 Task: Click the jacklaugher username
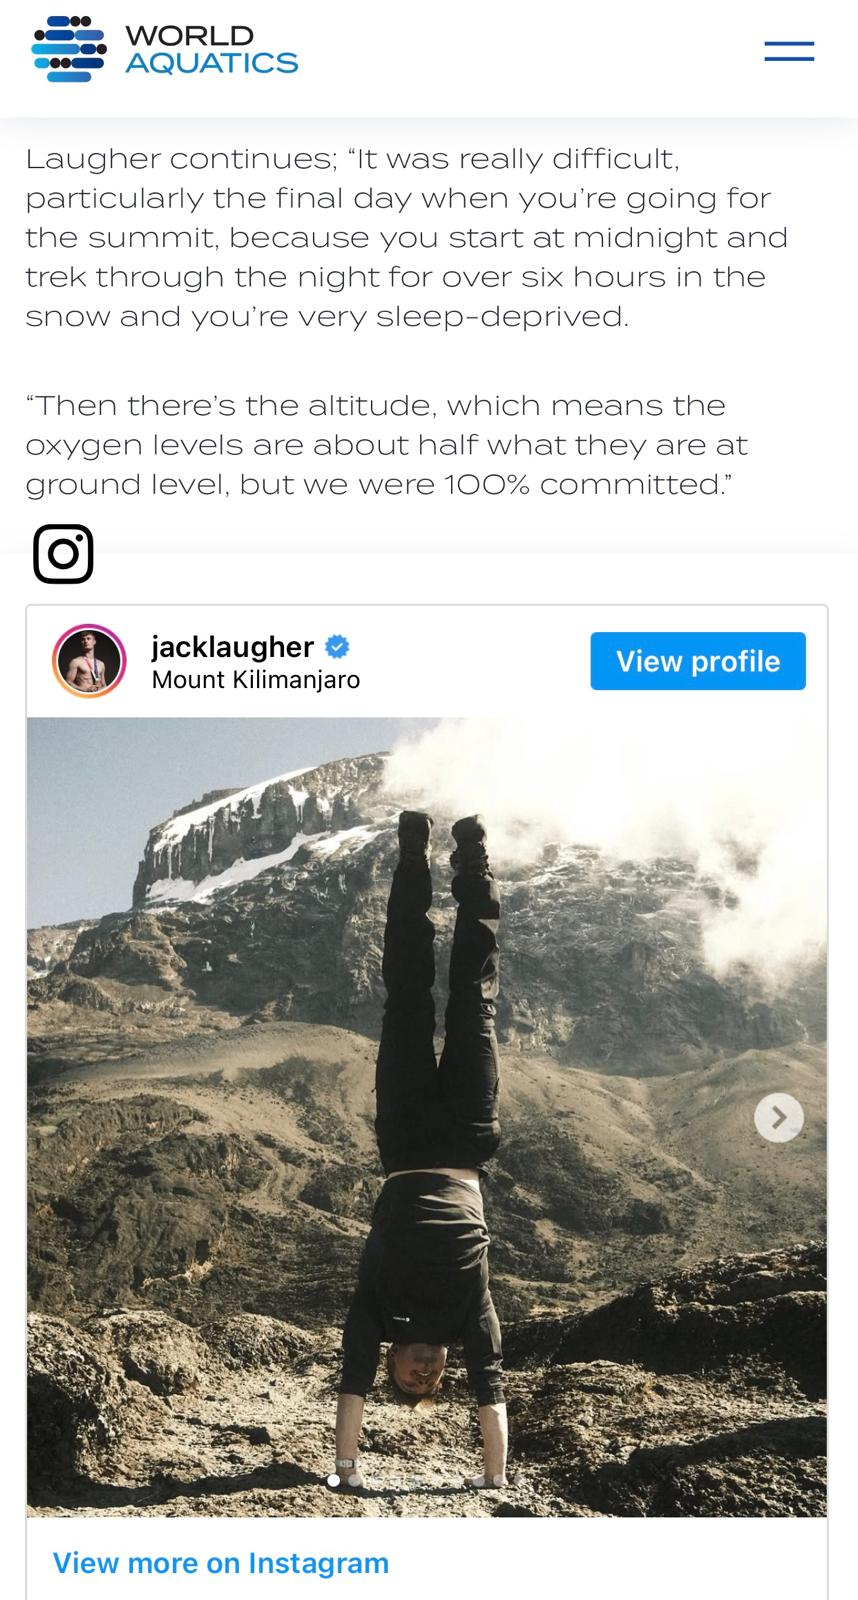(x=232, y=646)
